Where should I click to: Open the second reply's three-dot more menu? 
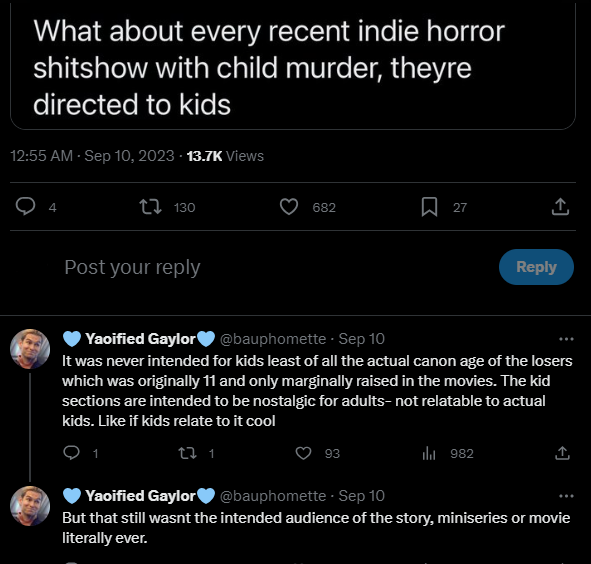tap(566, 496)
